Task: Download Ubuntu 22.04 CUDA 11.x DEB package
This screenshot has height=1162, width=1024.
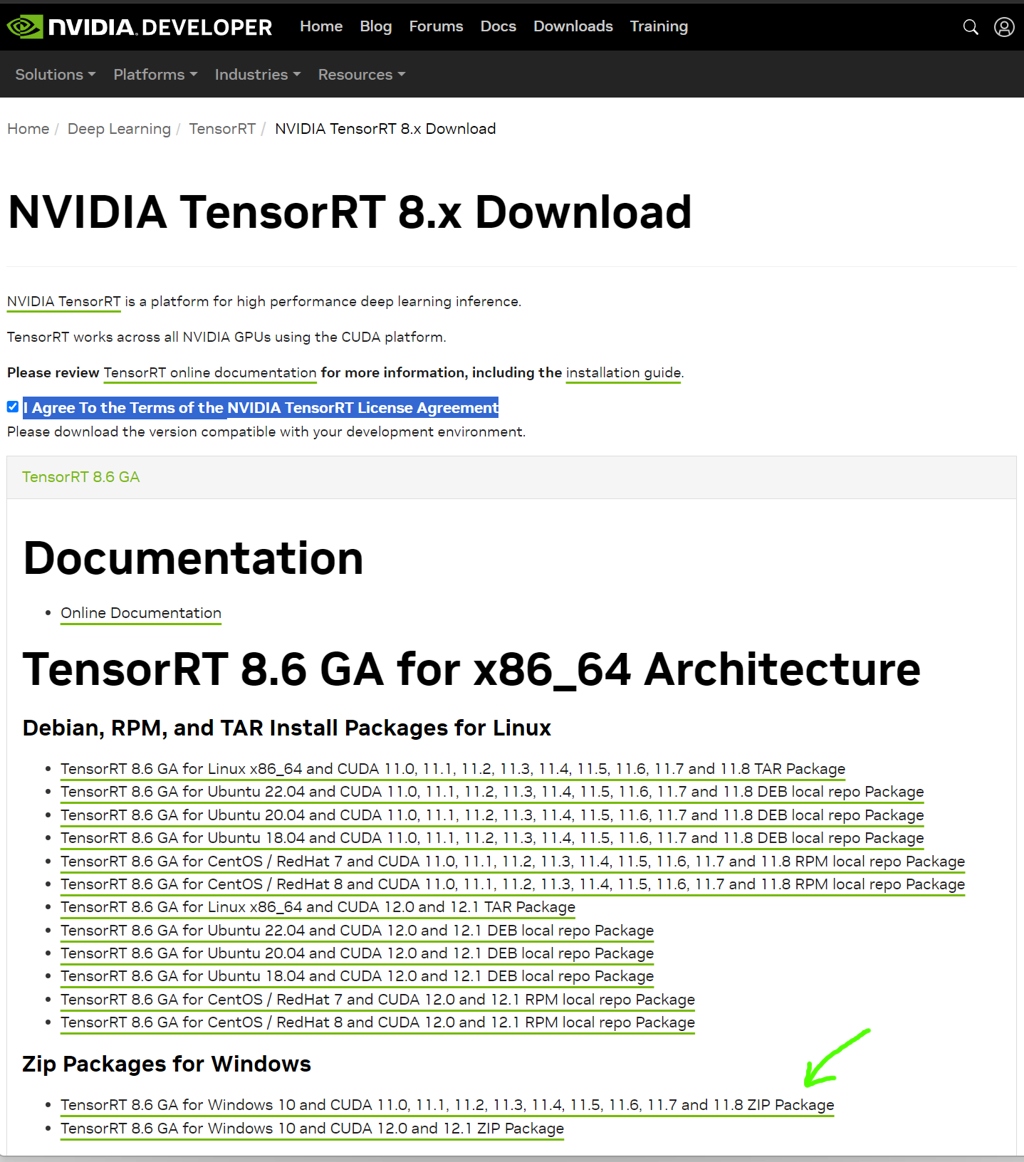Action: click(492, 791)
